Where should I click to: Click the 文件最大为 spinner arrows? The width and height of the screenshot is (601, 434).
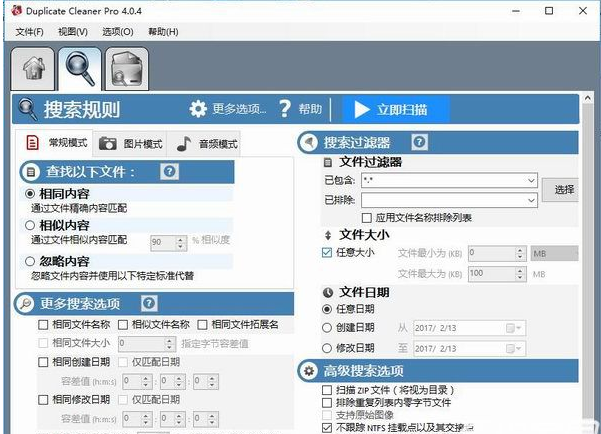click(520, 274)
